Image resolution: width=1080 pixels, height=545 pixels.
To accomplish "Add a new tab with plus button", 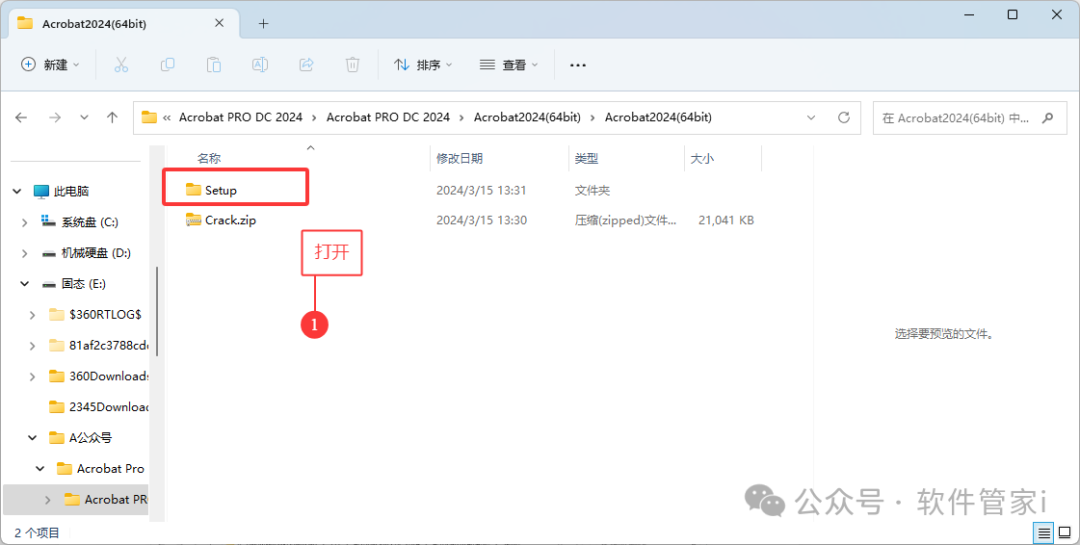I will [263, 23].
